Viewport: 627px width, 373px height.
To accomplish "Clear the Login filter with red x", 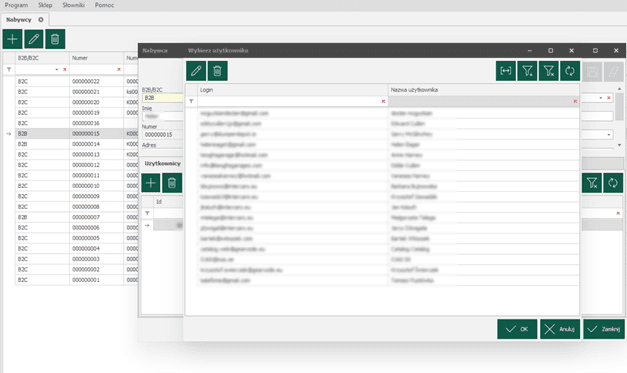I will click(383, 102).
